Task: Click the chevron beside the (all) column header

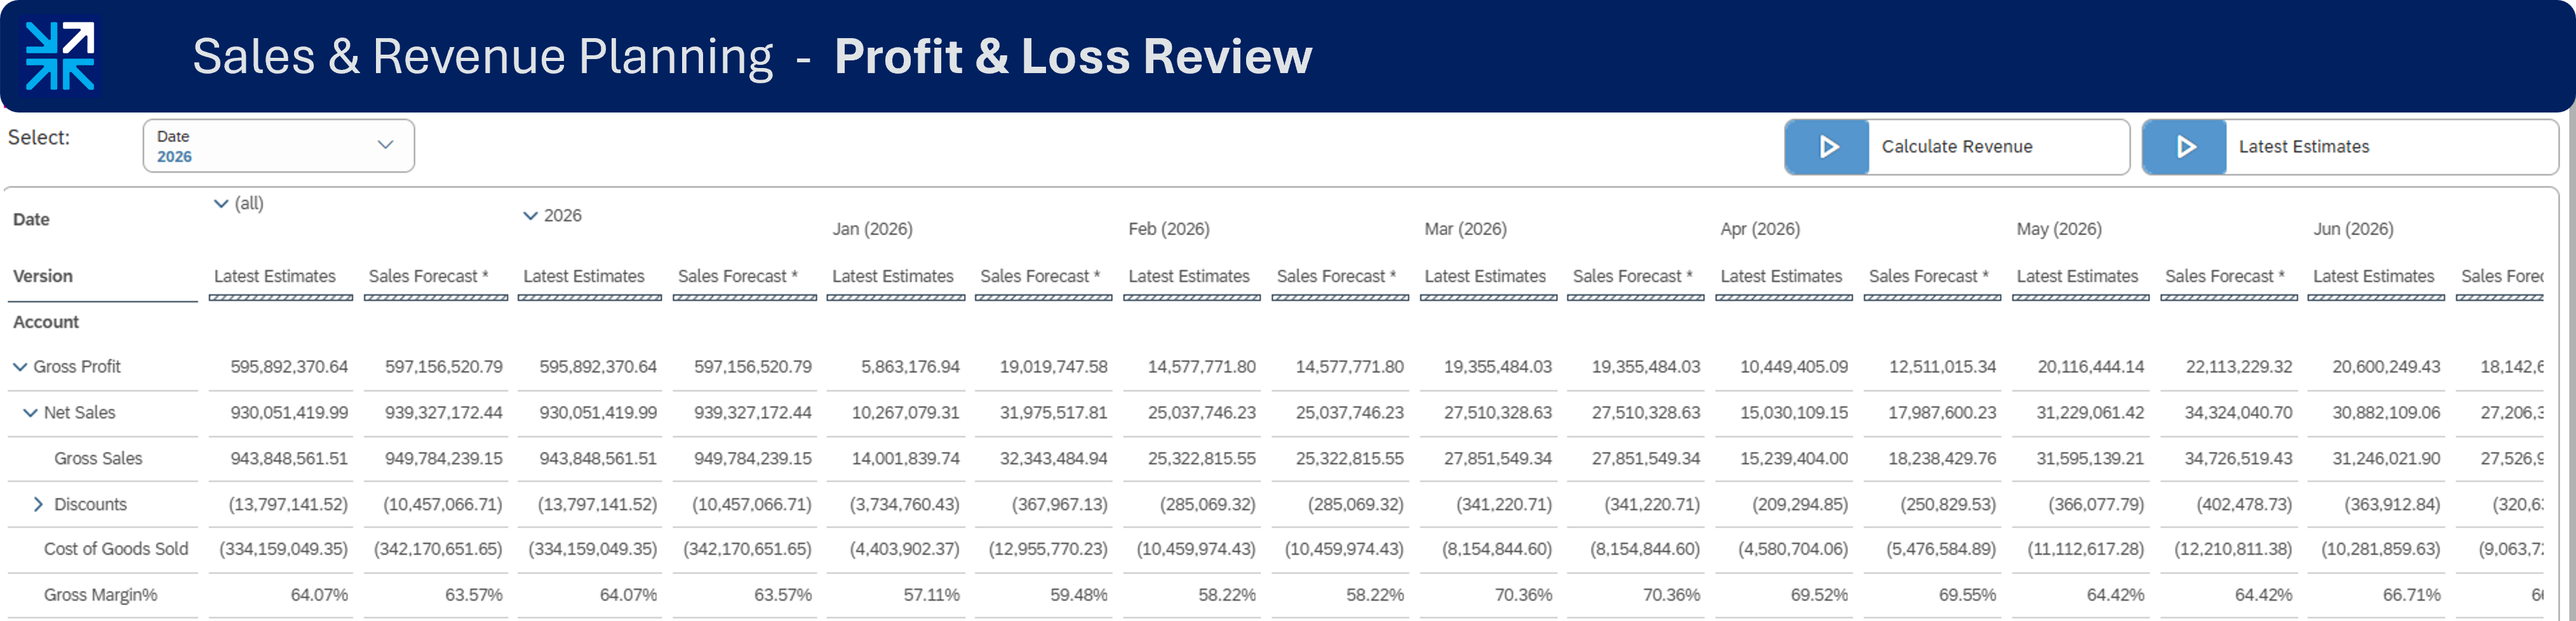Action: click(221, 203)
